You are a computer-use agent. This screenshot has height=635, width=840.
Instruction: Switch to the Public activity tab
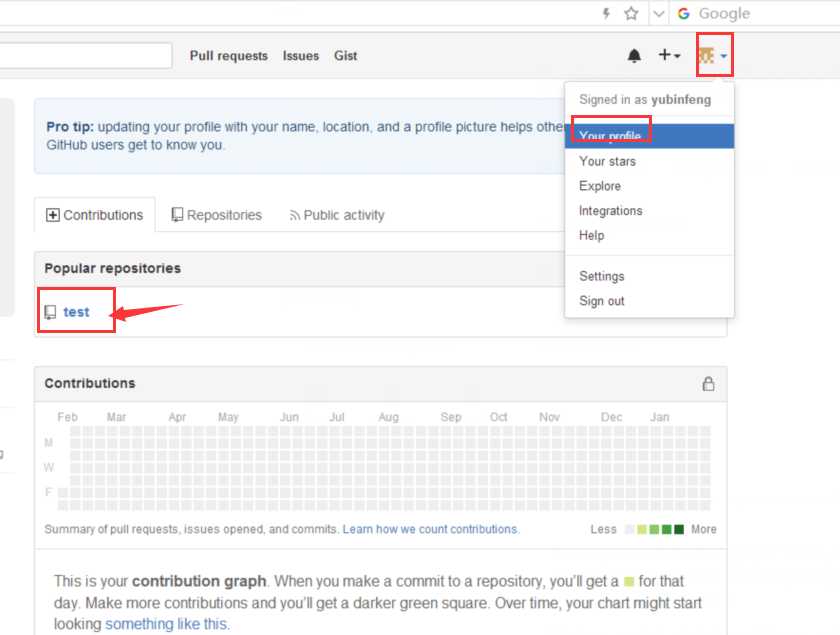(x=337, y=215)
